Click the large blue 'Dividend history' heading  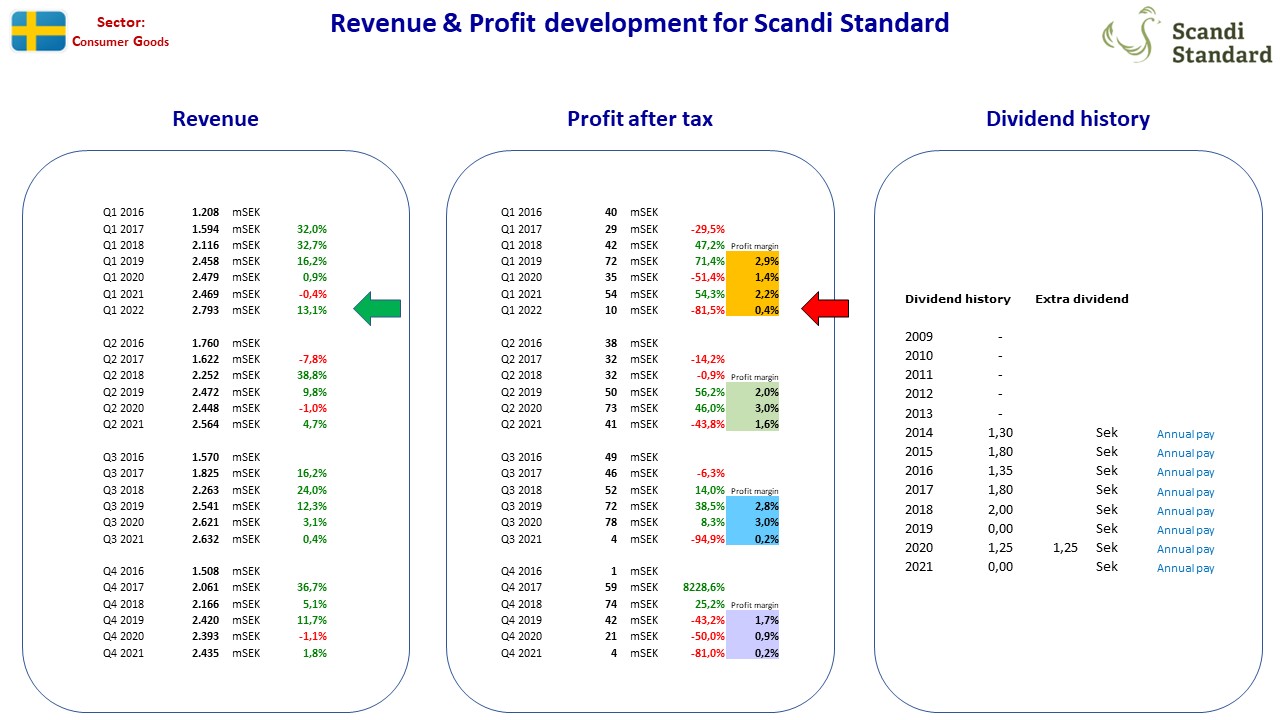tap(1068, 119)
